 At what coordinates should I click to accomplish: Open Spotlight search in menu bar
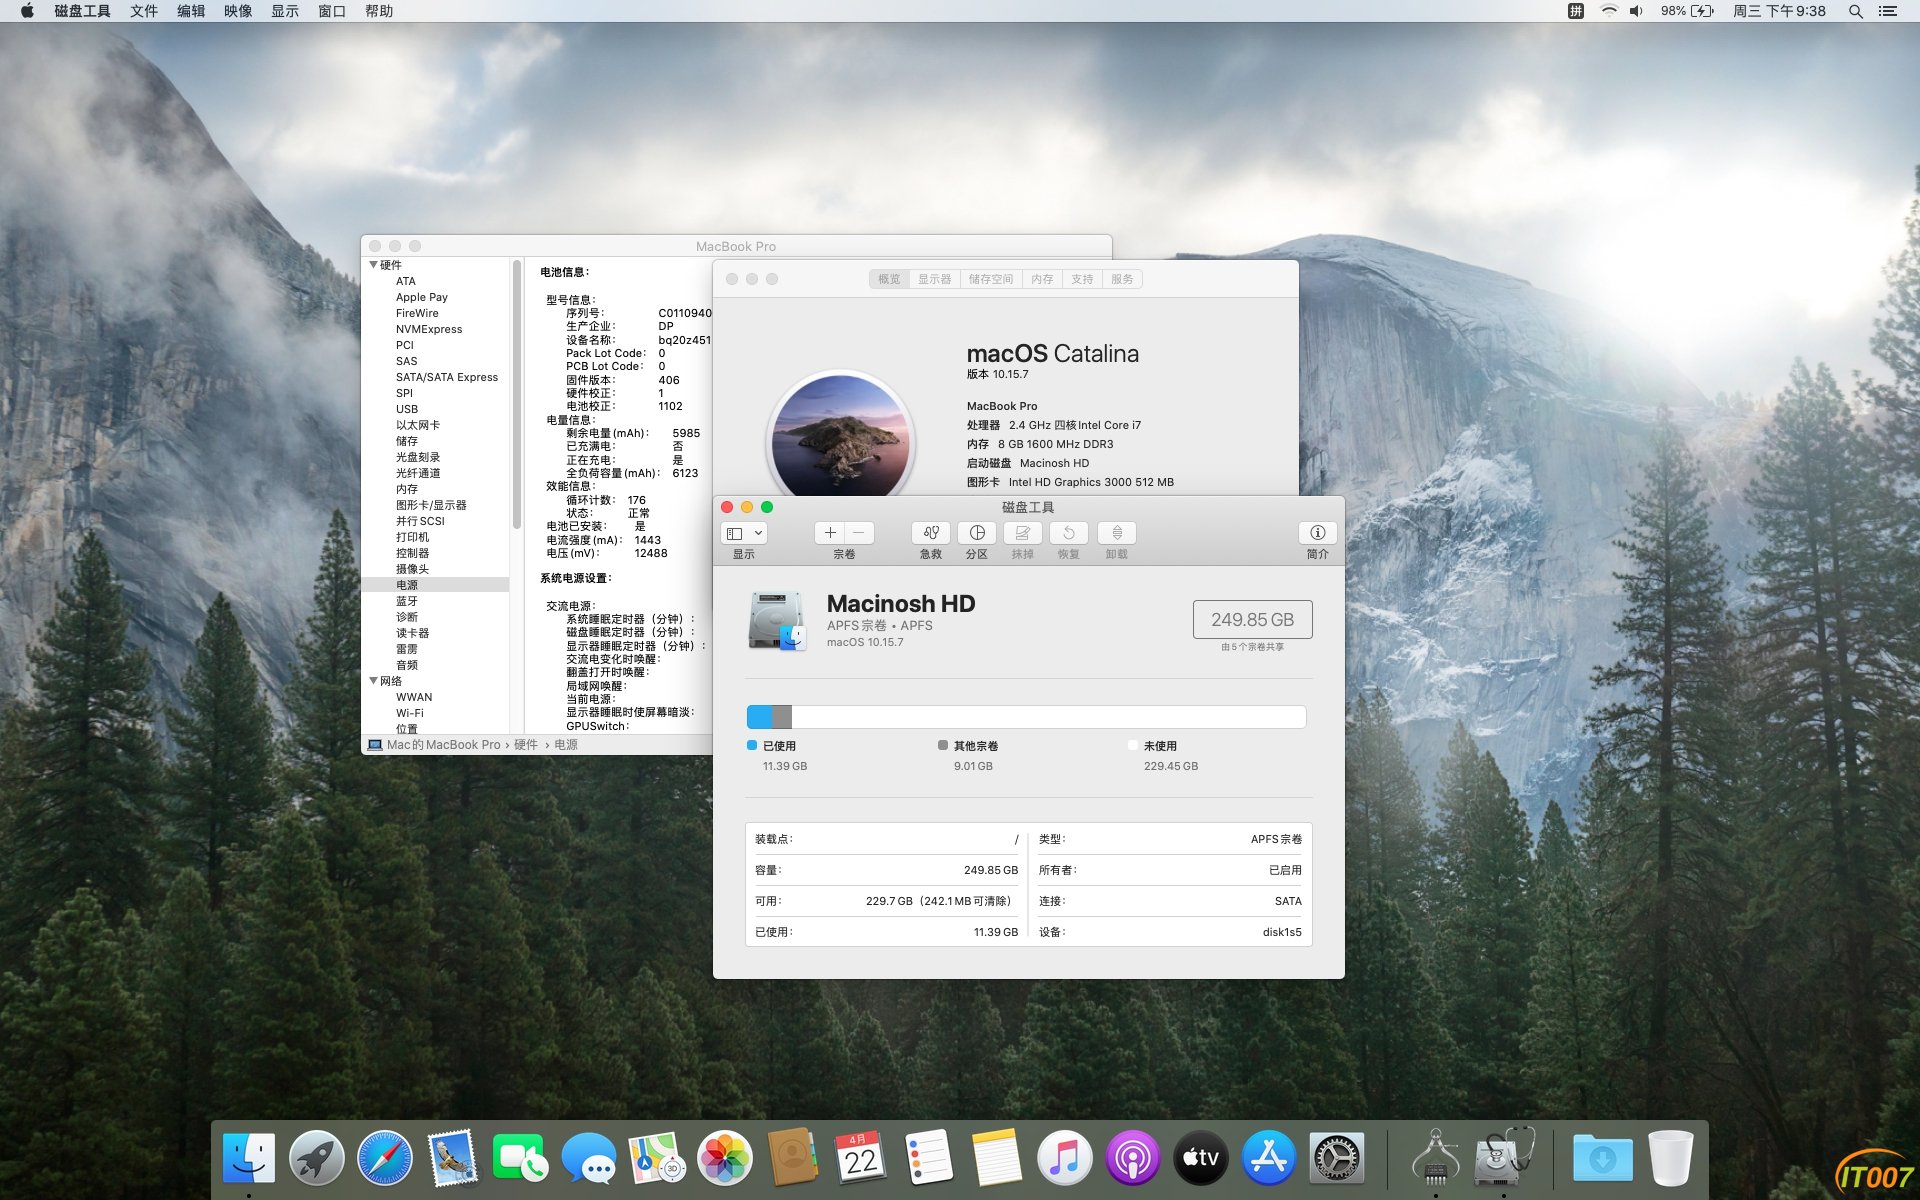point(1855,11)
